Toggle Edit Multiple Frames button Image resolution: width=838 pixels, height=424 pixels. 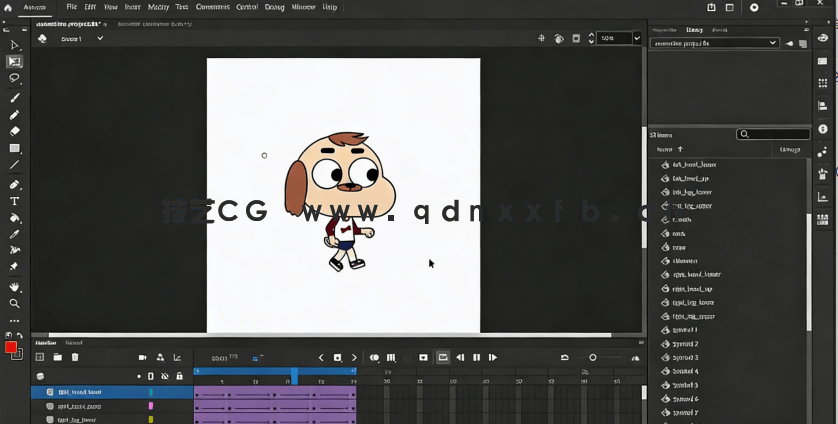[x=391, y=357]
